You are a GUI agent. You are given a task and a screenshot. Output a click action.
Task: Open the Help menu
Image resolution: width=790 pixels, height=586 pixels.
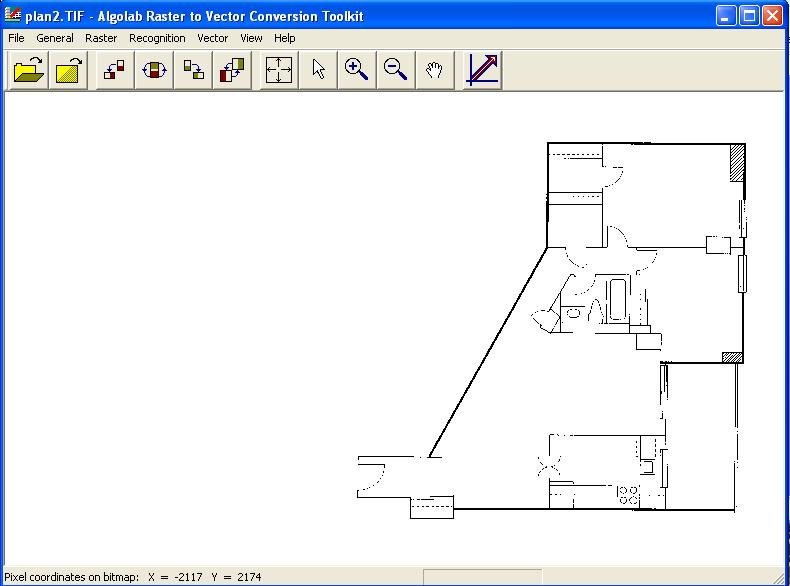[x=285, y=38]
